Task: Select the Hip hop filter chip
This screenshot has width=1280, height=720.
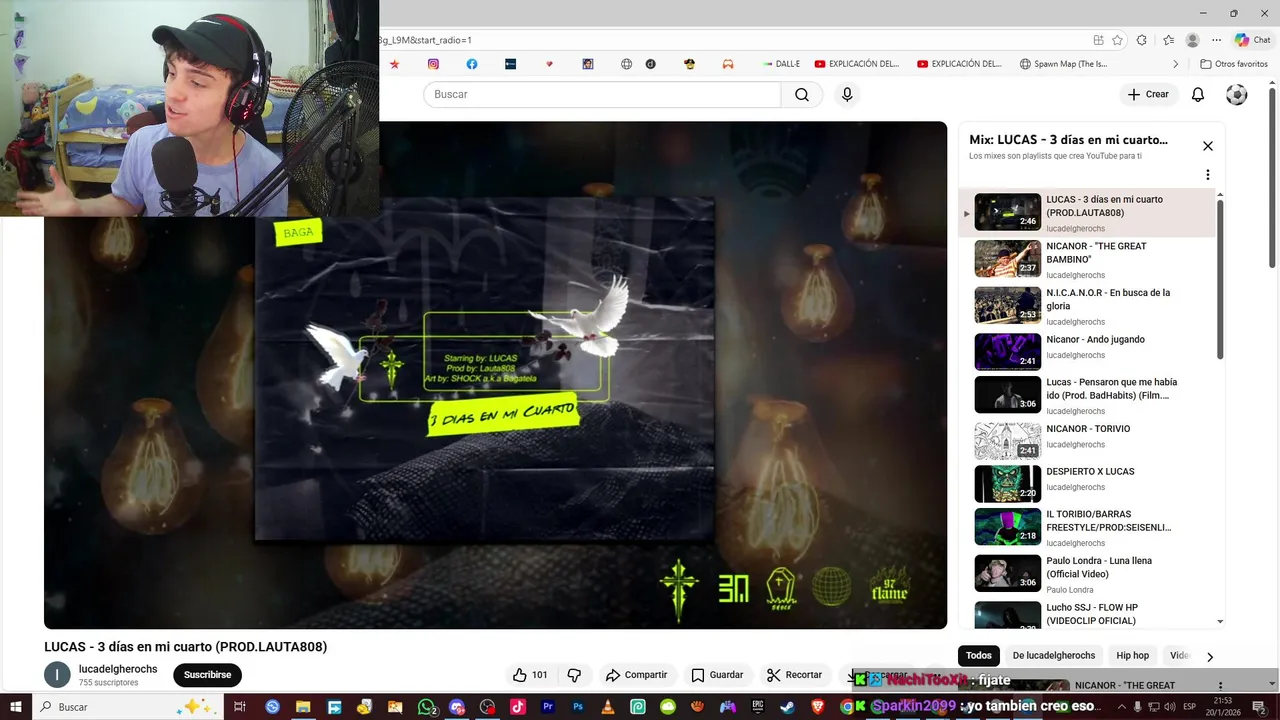Action: point(1133,656)
